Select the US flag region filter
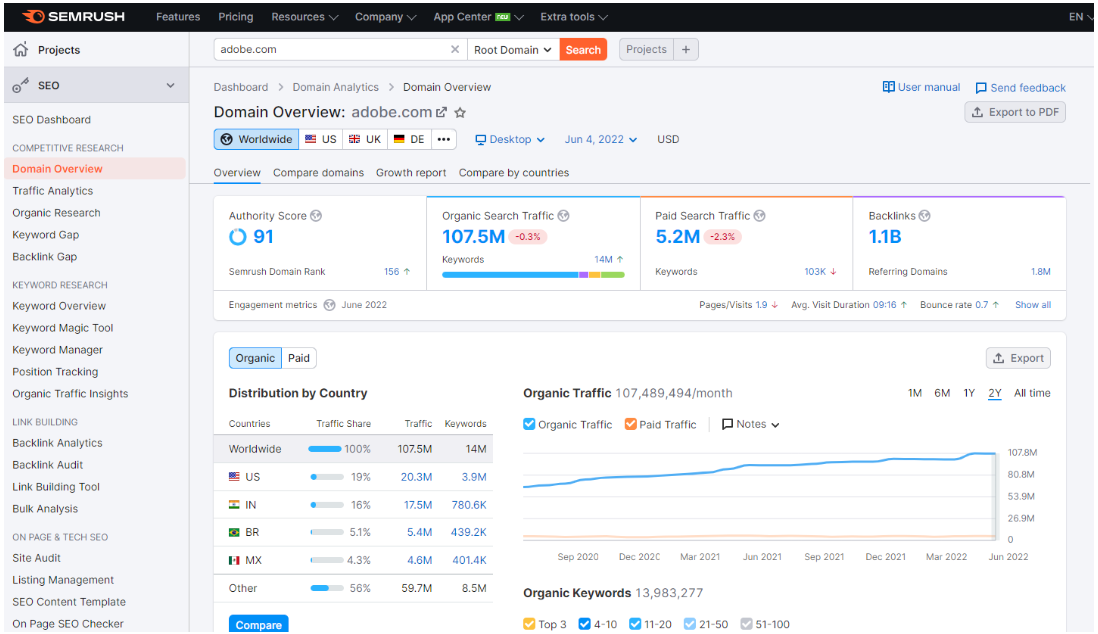This screenshot has height=634, width=1098. (x=321, y=139)
